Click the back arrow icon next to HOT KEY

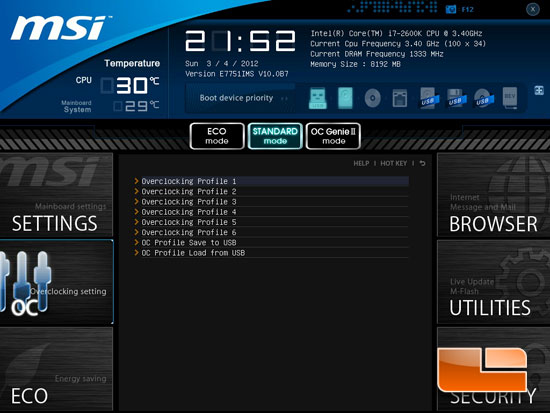[422, 164]
